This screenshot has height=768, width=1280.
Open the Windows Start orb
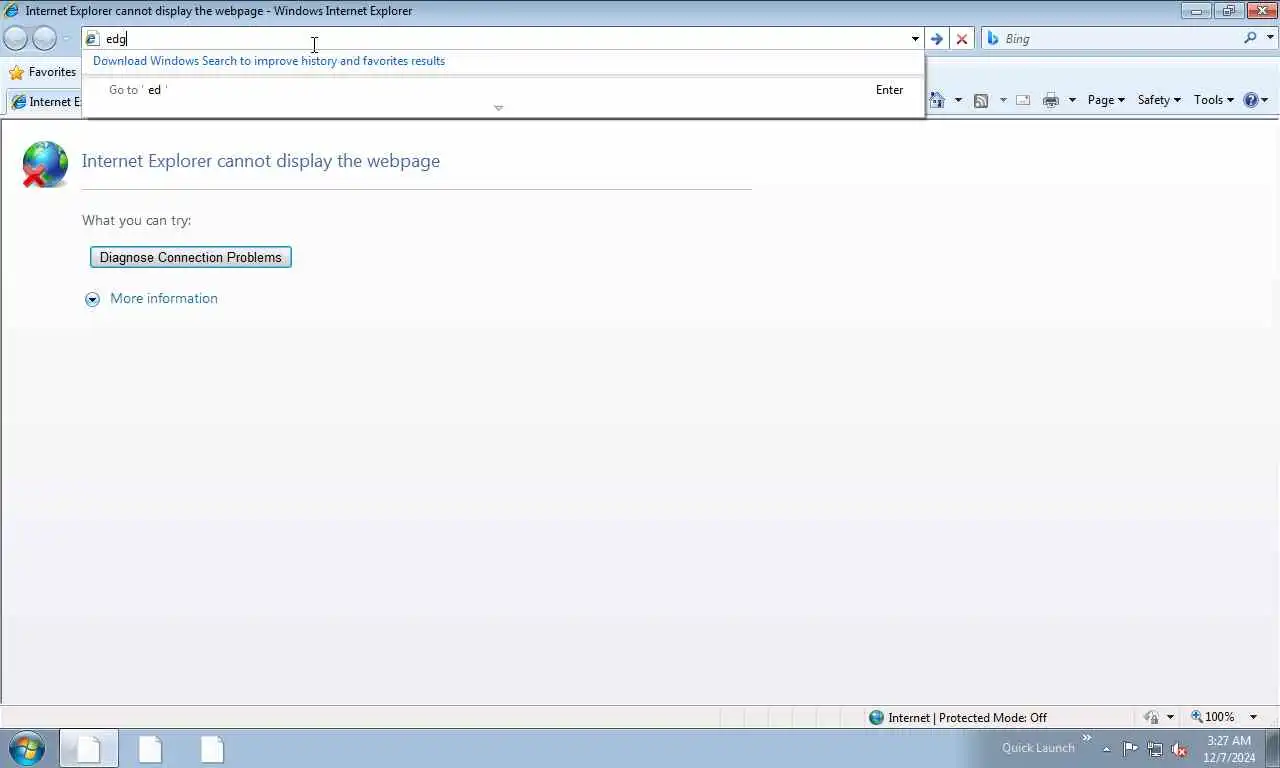(27, 749)
